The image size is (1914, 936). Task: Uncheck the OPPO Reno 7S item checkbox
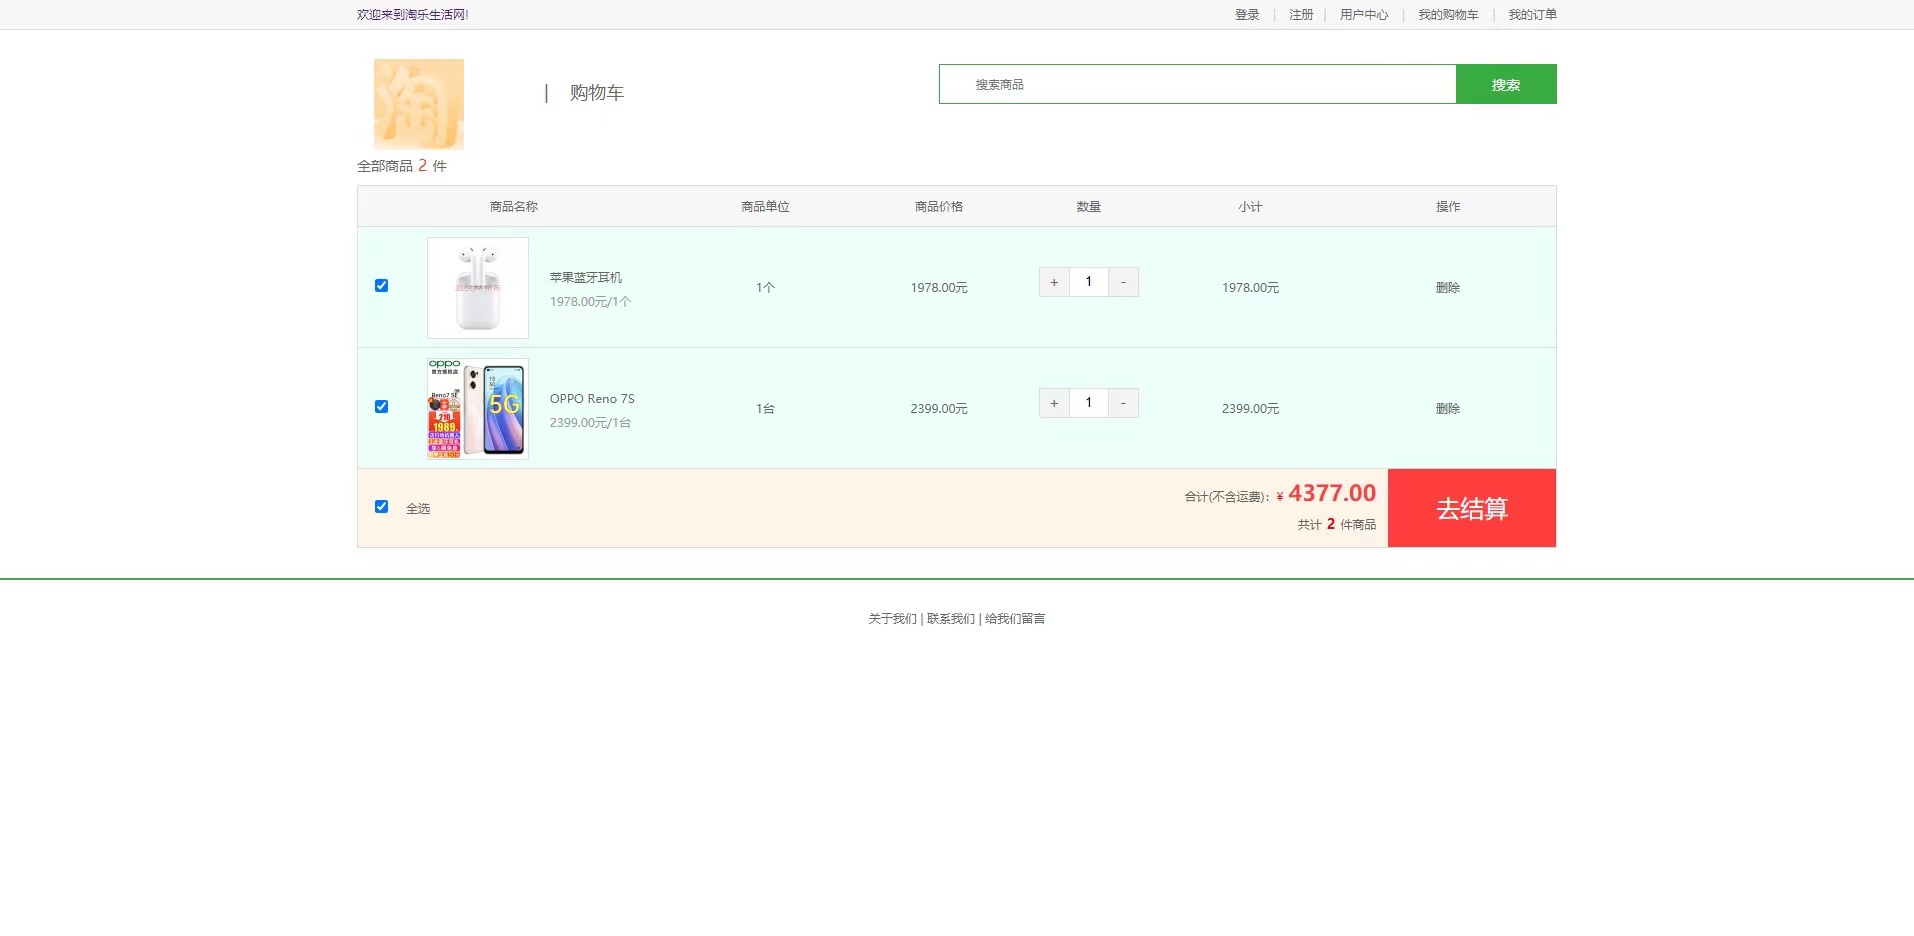point(381,407)
